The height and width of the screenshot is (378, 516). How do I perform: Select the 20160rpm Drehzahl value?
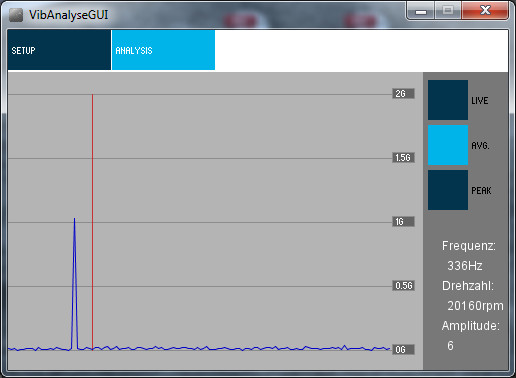pos(475,306)
